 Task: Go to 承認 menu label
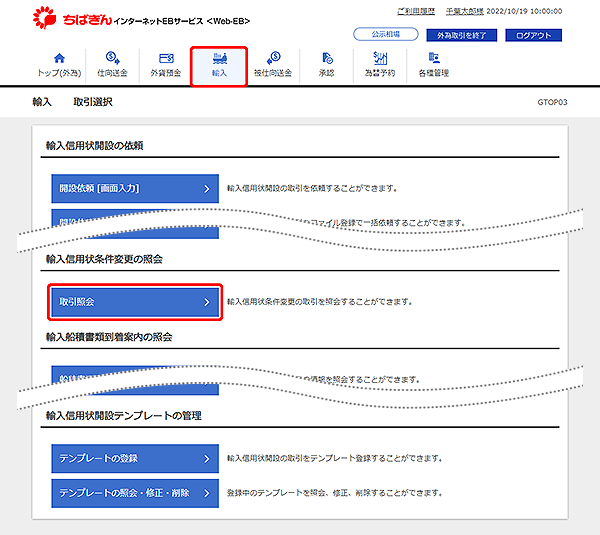(x=327, y=73)
